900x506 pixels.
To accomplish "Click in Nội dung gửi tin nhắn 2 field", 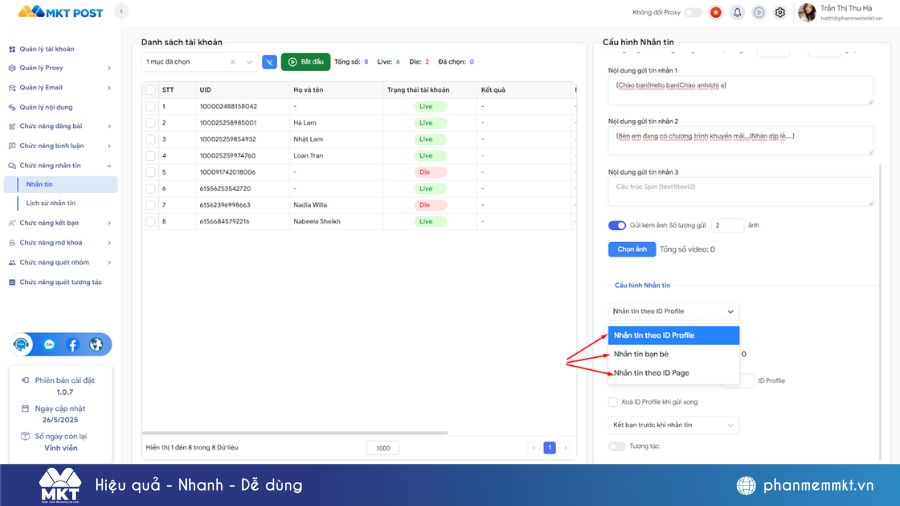I will (740, 141).
